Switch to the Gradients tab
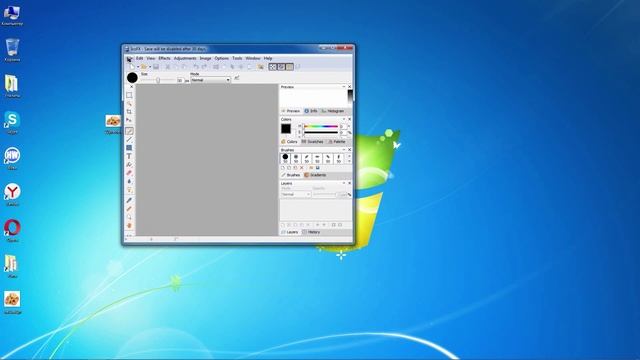 click(x=315, y=175)
